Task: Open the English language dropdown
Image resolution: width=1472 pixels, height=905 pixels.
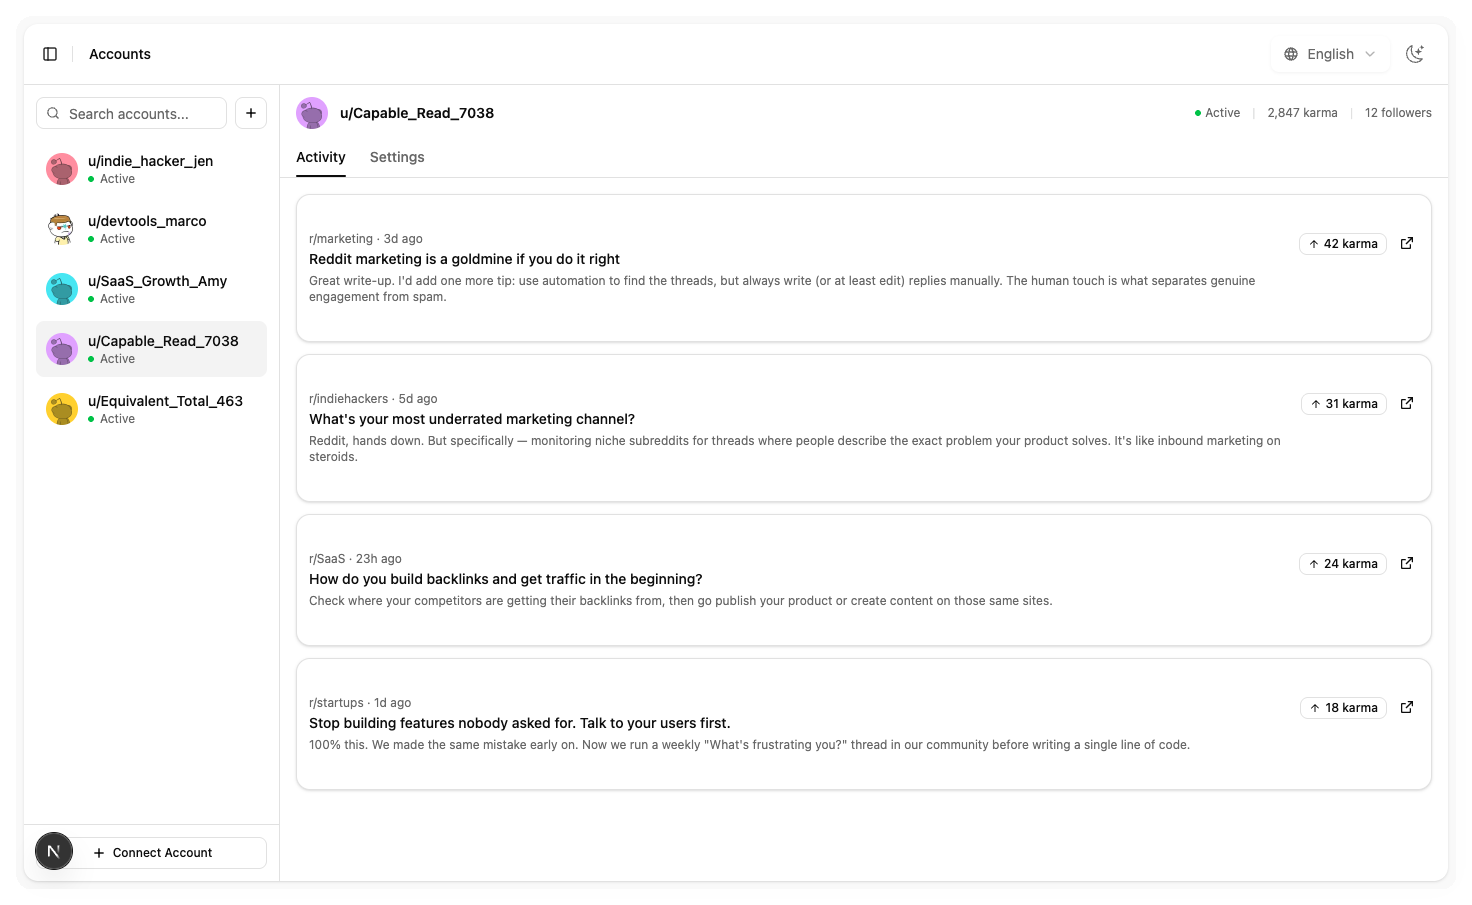Action: 1330,54
